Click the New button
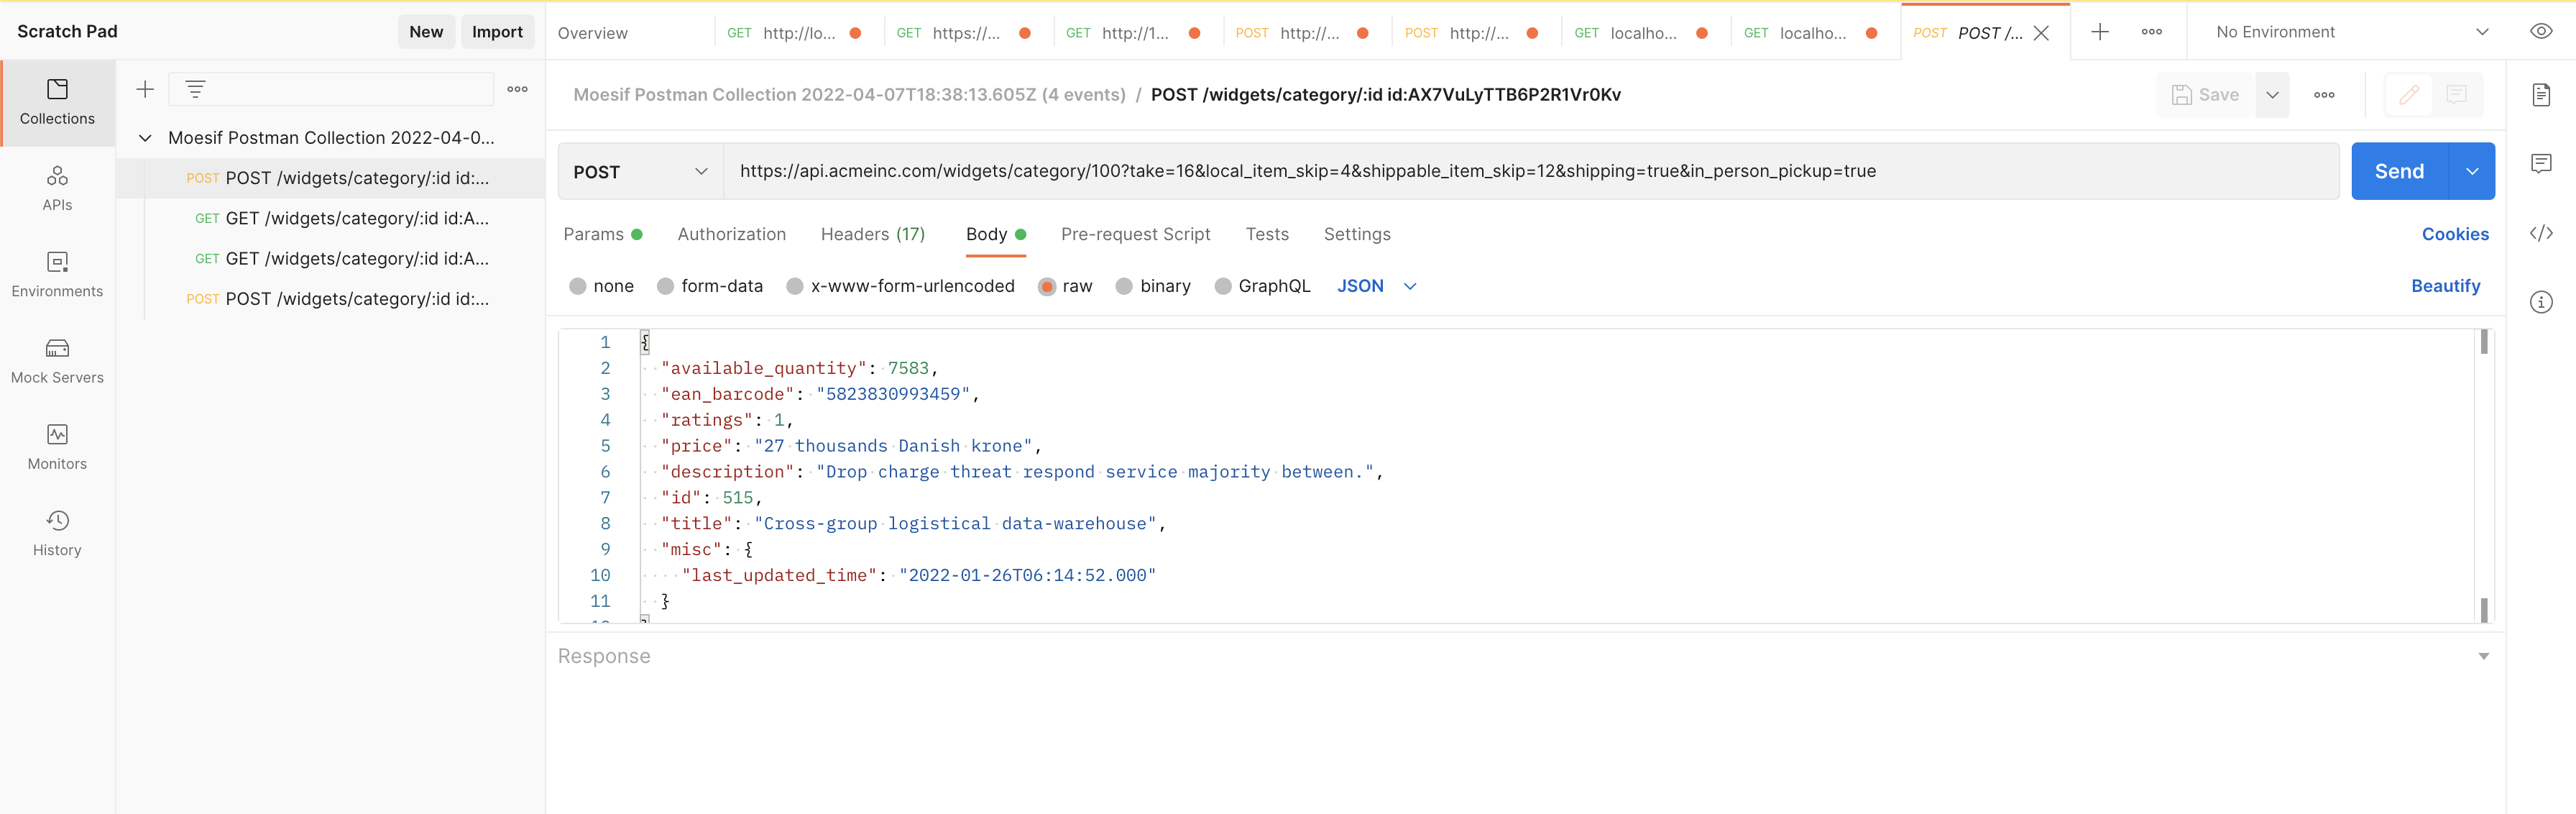The height and width of the screenshot is (814, 2576). 426,32
